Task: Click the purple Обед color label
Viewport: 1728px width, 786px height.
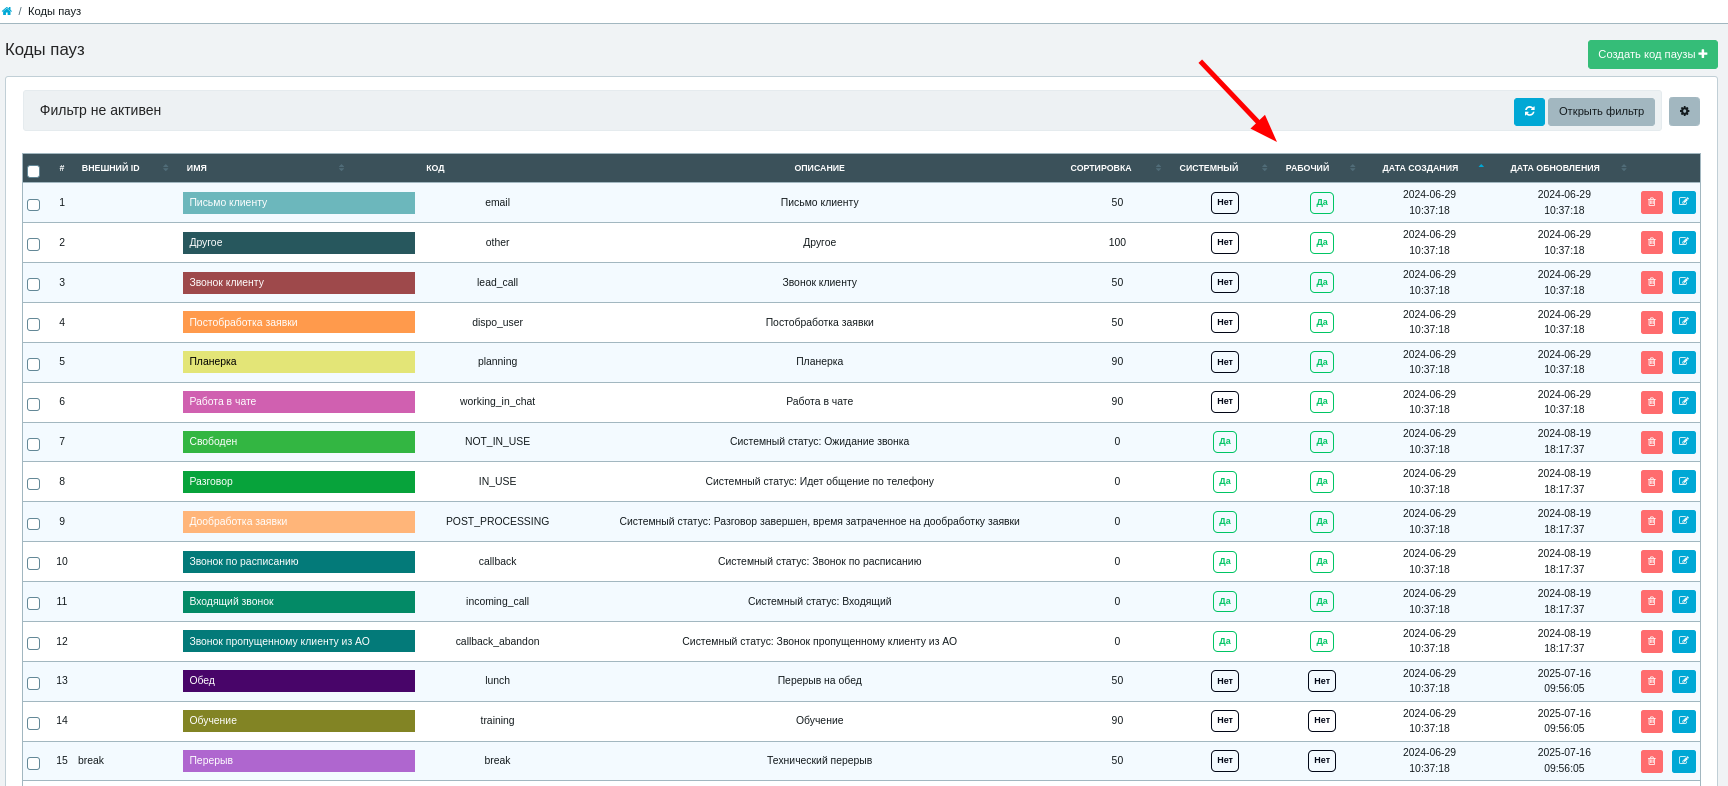Action: pyautogui.click(x=299, y=681)
